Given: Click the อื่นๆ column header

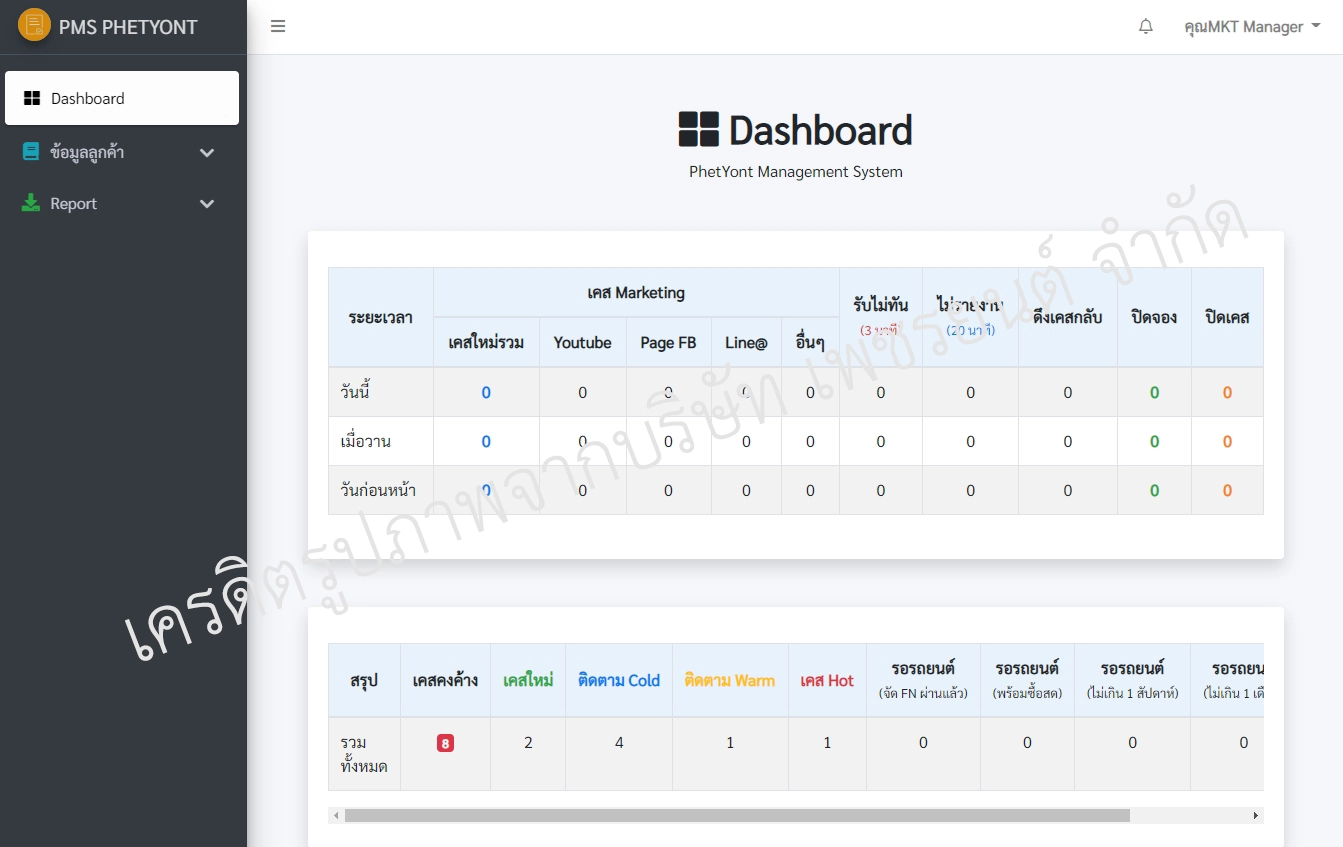Looking at the screenshot, I should click(810, 342).
